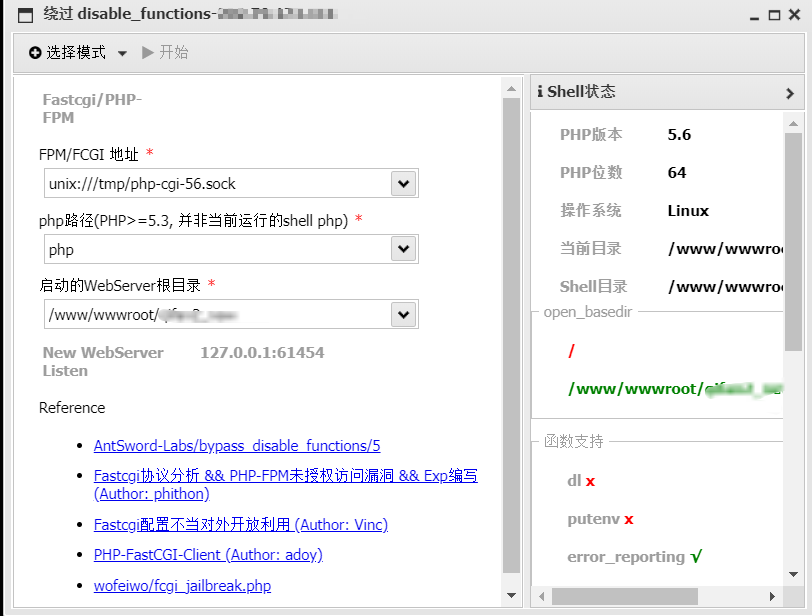Expand the FPM/FCGI address dropdown arrow
Viewport: 812px width, 616px height.
point(403,184)
